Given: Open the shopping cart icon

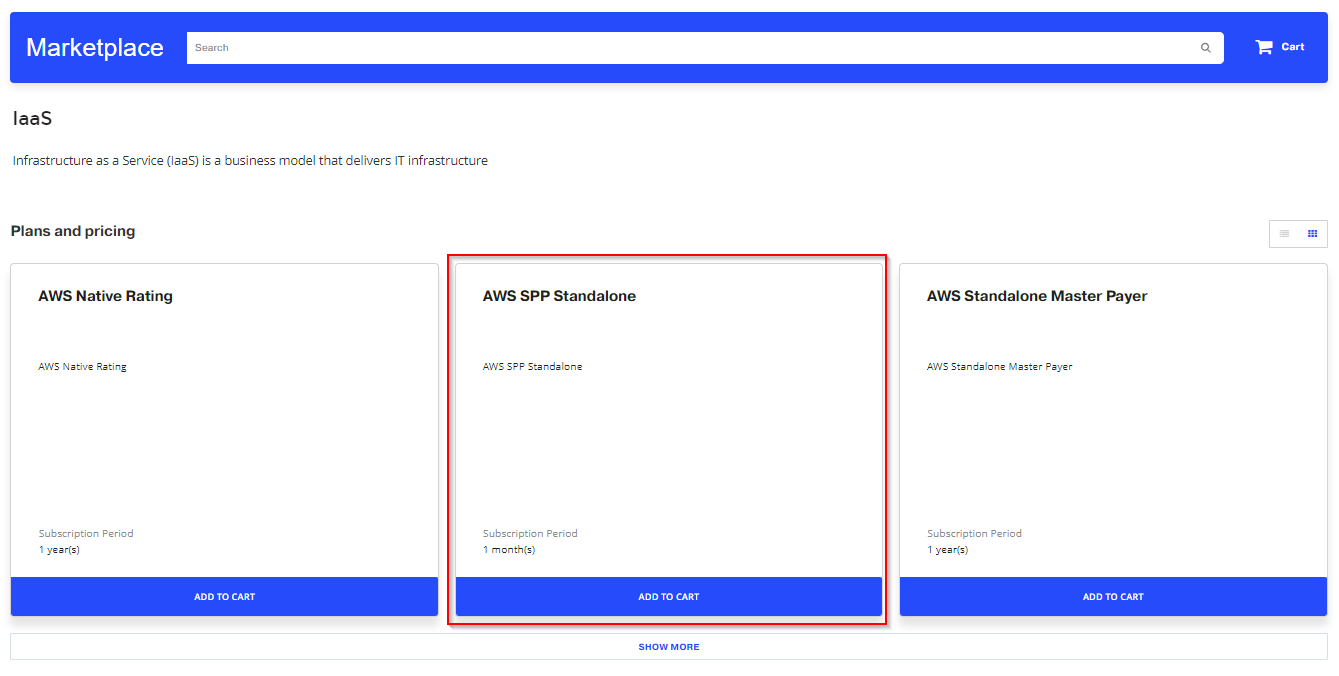Looking at the screenshot, I should 1264,47.
